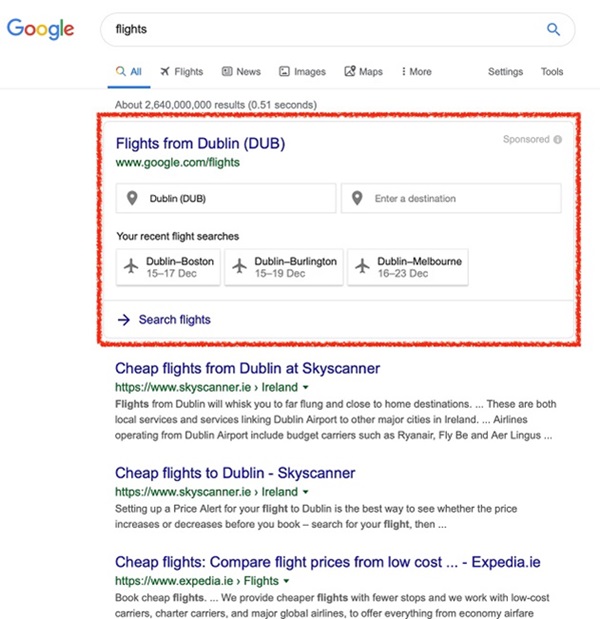Click the Google logo

(41, 29)
